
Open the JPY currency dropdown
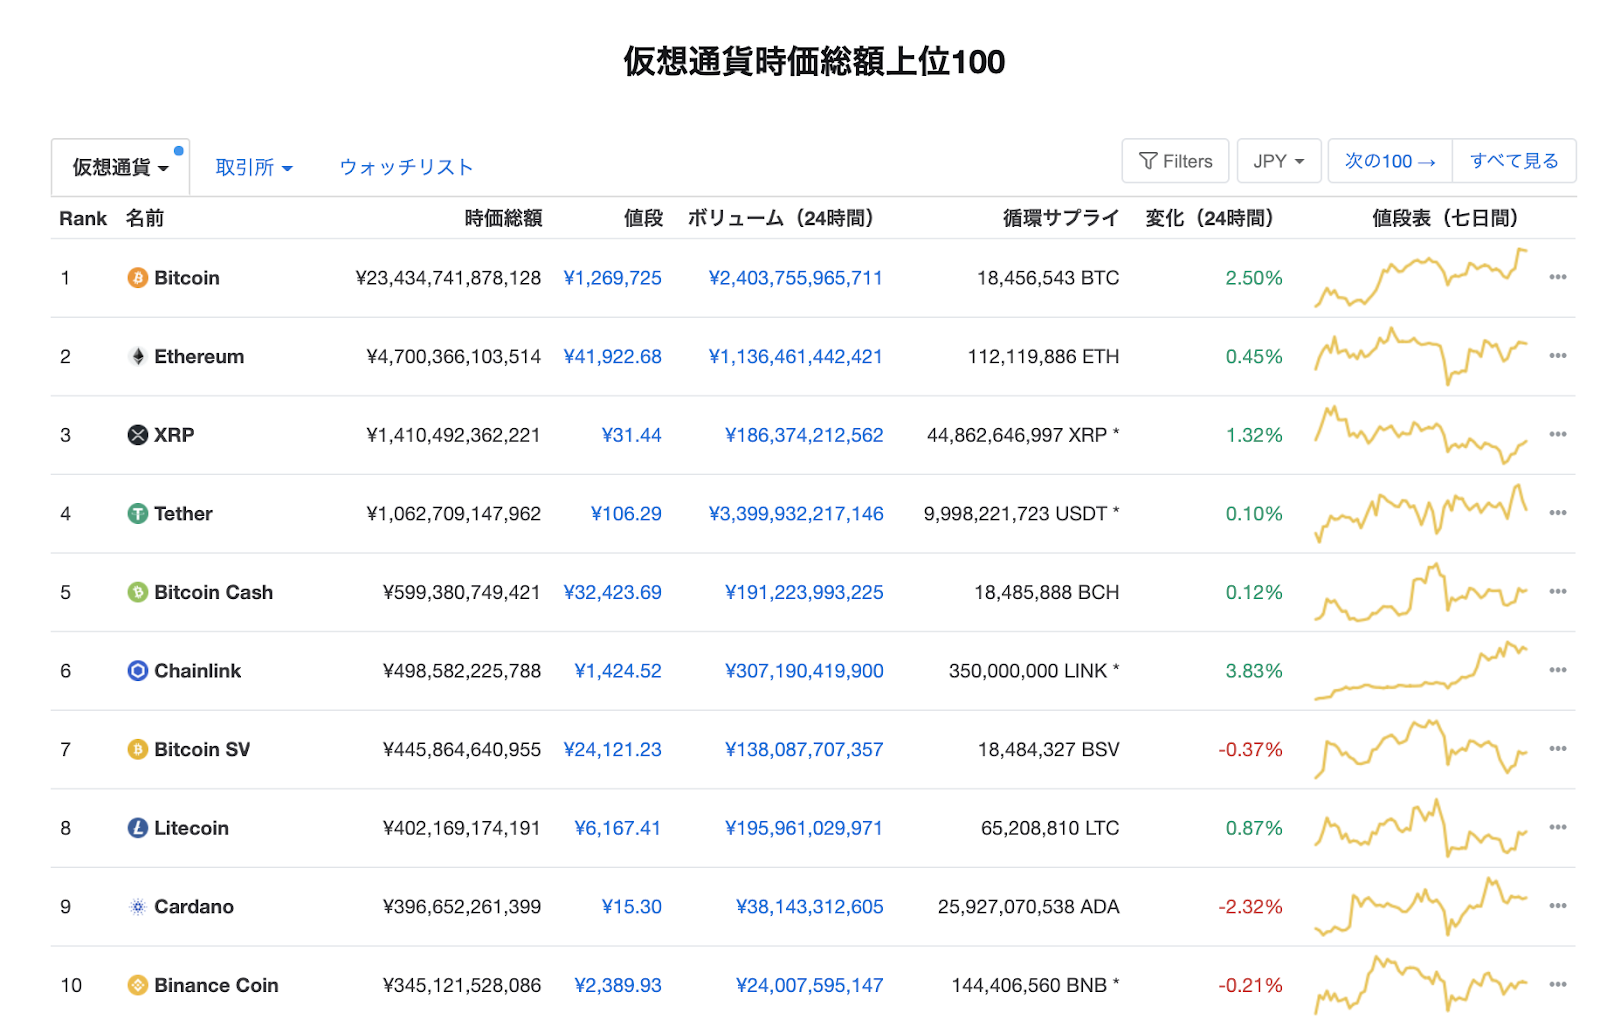1279,161
